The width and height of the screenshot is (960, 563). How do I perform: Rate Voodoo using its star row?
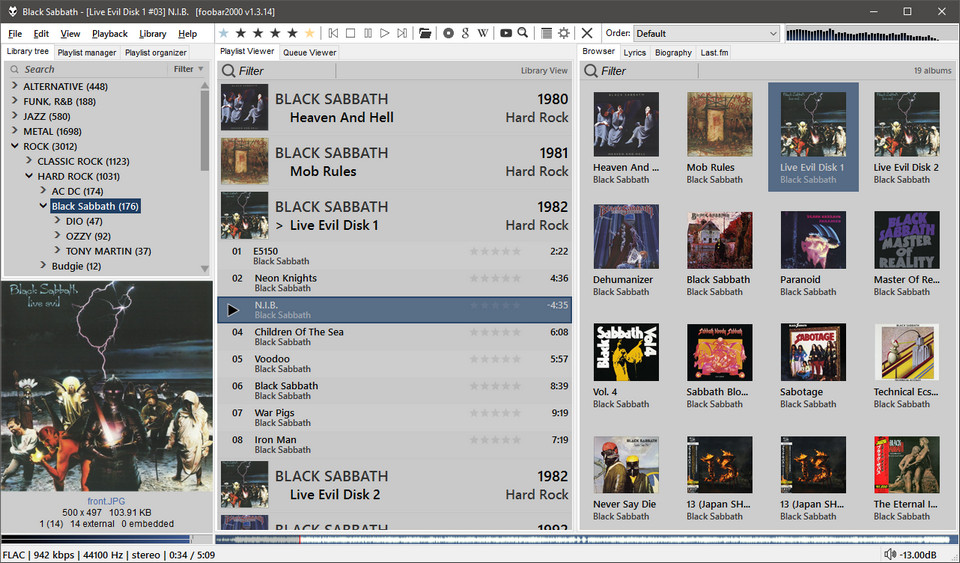495,359
